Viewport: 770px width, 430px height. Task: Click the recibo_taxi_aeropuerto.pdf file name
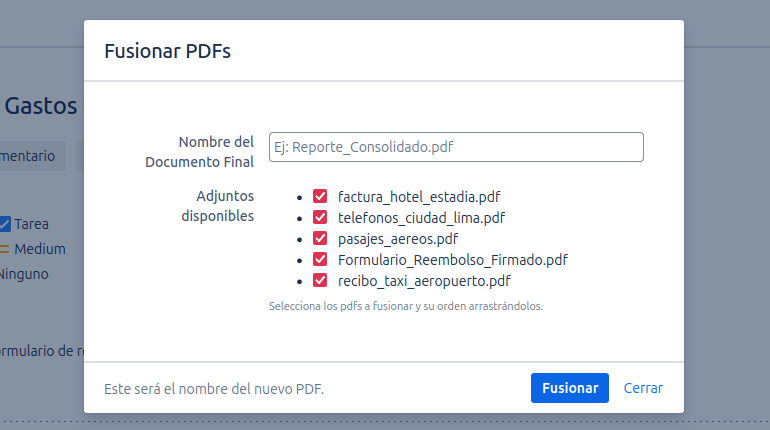click(424, 281)
